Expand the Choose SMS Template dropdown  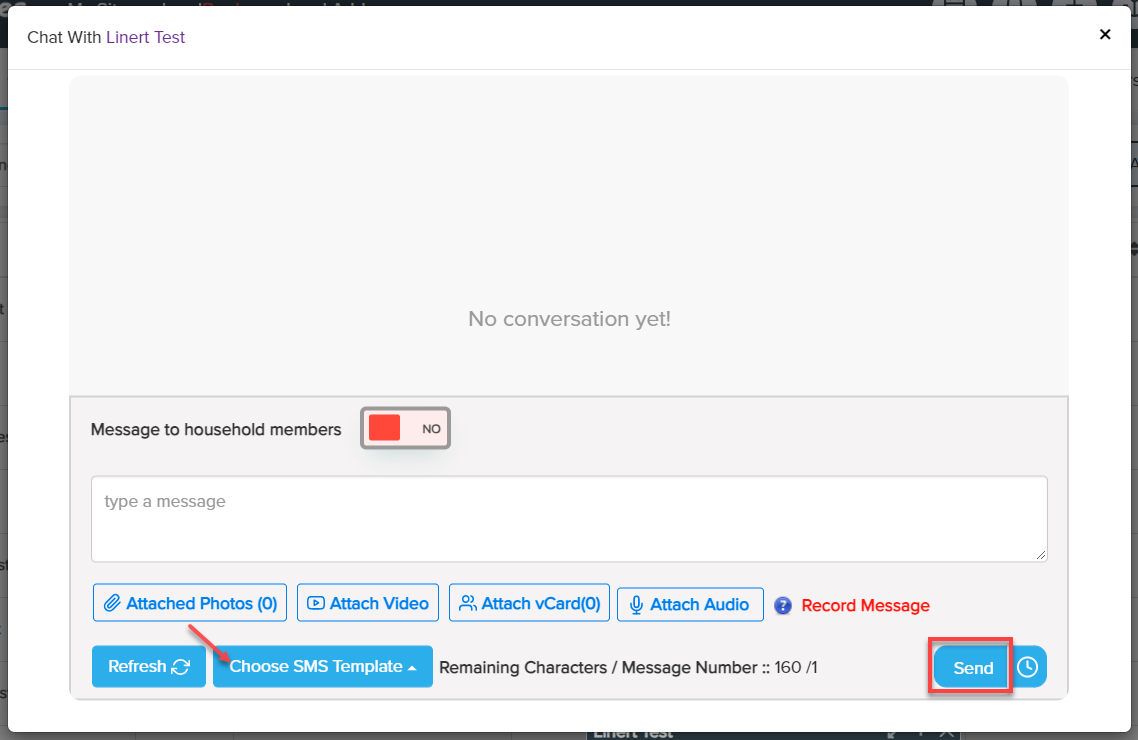coord(322,667)
